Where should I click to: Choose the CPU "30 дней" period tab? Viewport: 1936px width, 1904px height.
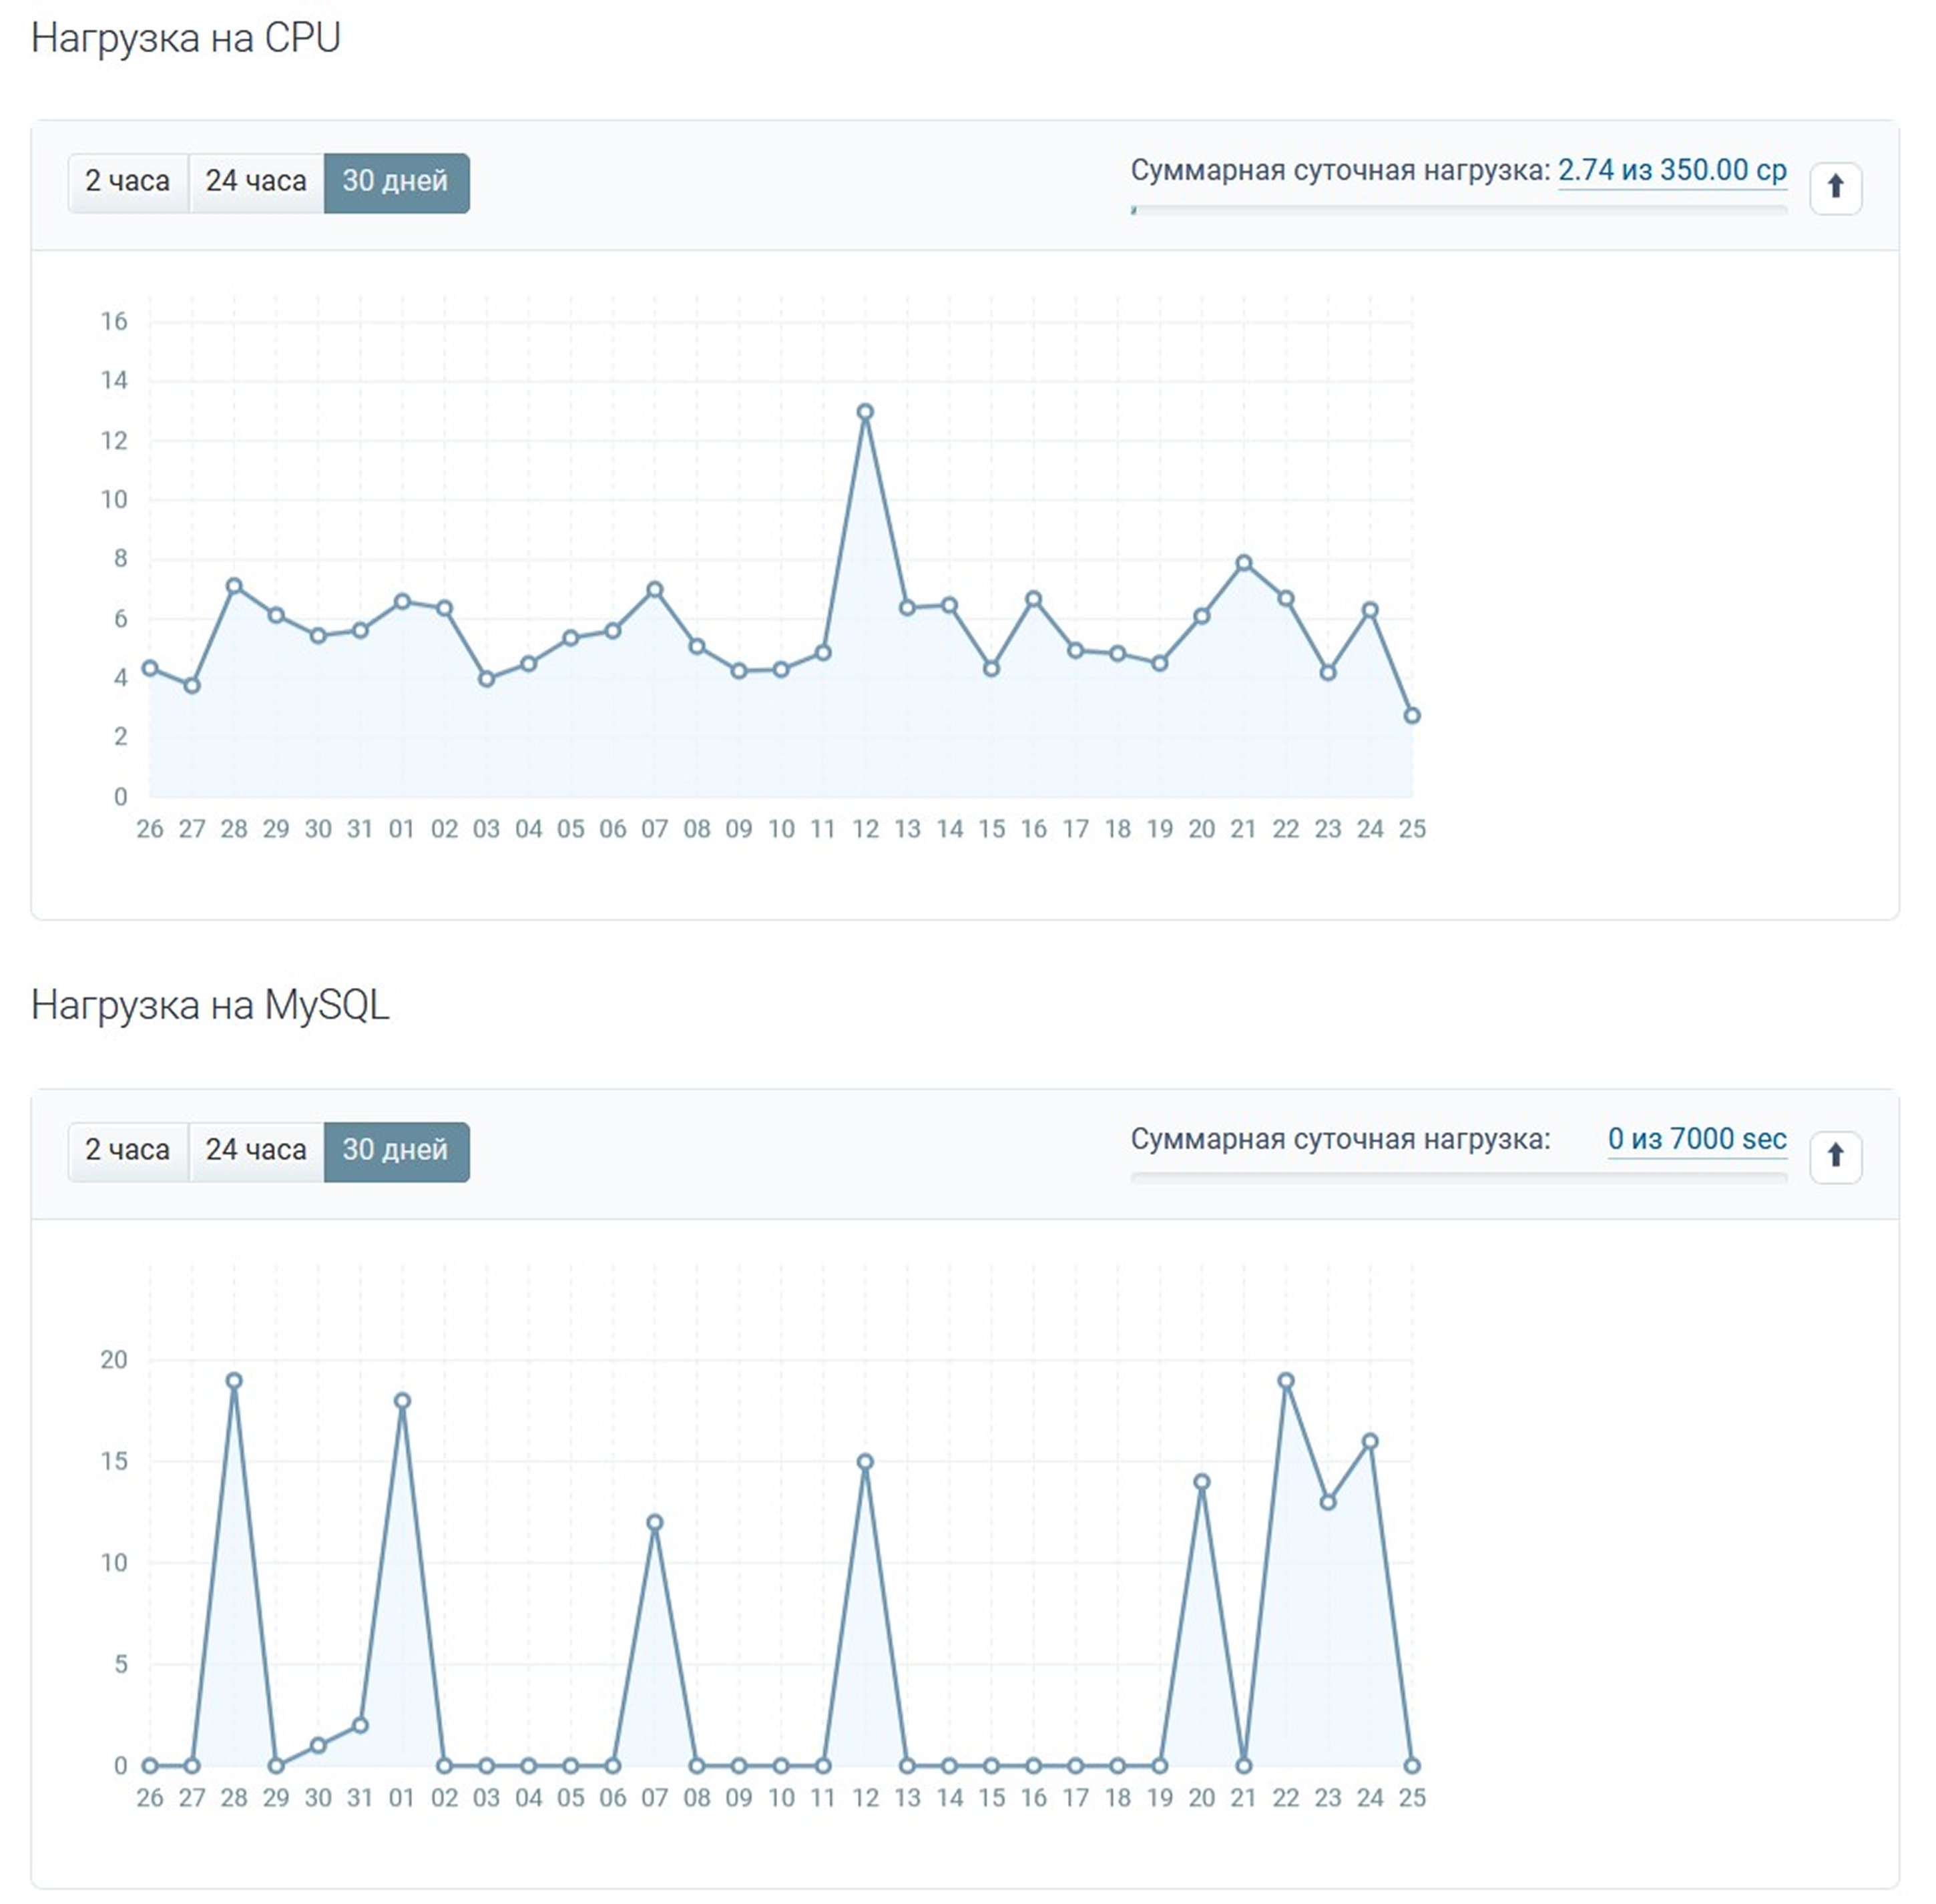(x=396, y=182)
